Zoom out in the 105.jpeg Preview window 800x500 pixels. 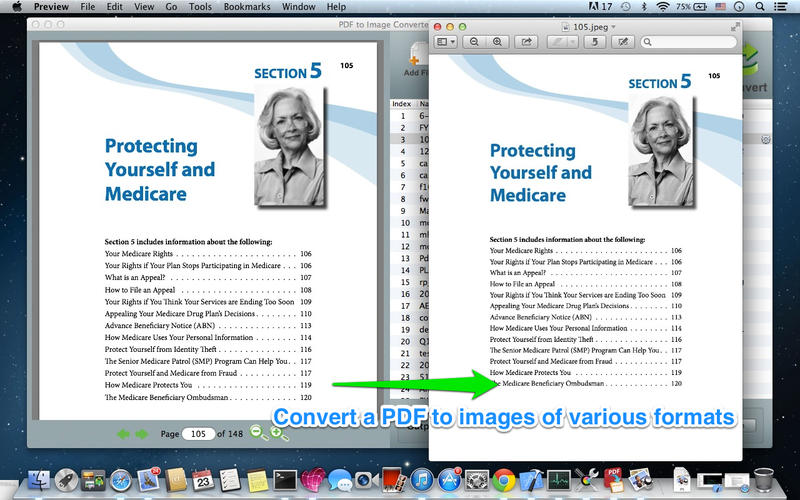[x=474, y=42]
